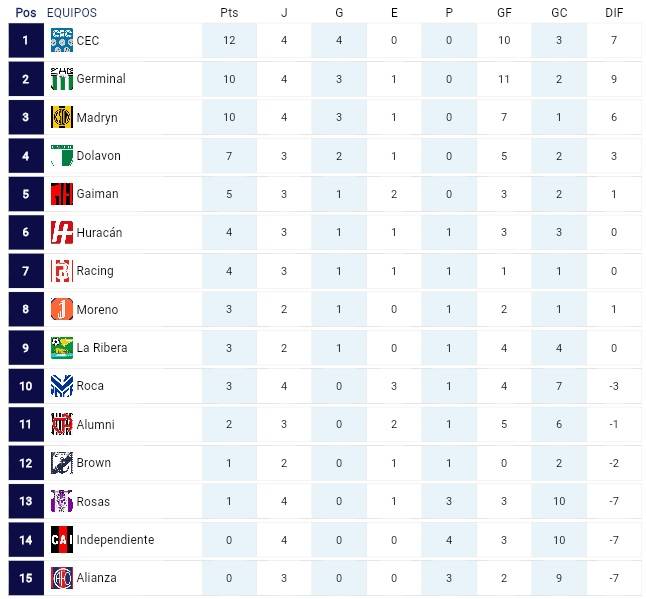646x599 pixels.
Task: Click the Alianza circular crest
Action: pos(62,578)
